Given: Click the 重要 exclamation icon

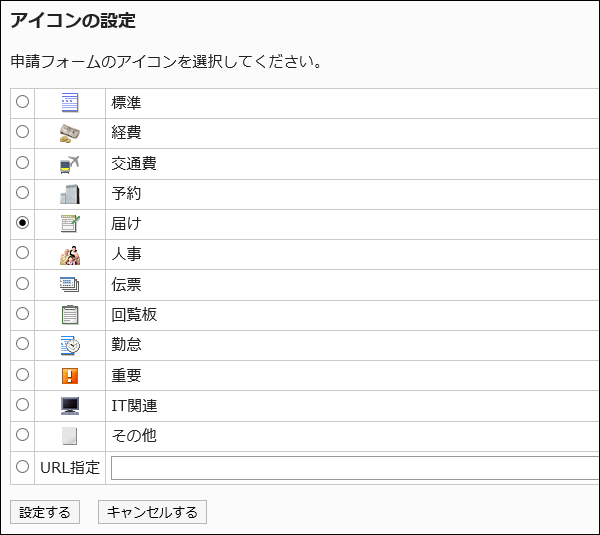Looking at the screenshot, I should tap(69, 376).
